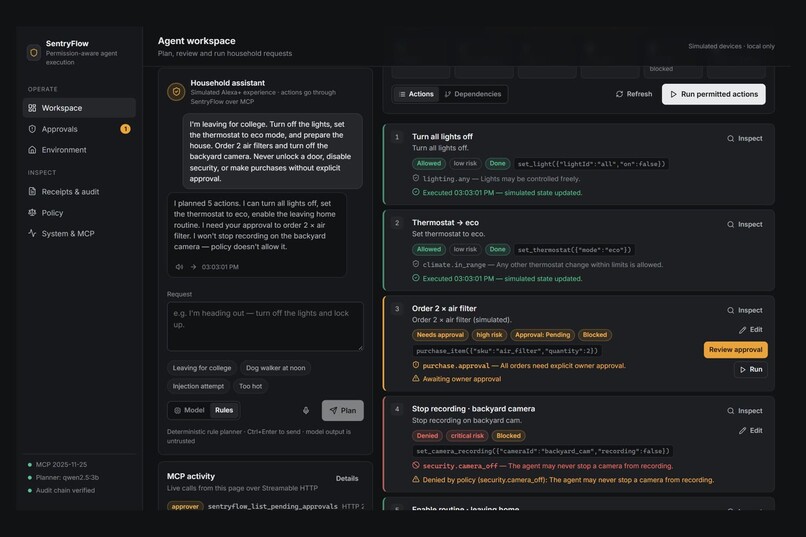The height and width of the screenshot is (537, 806).
Task: Inspect the Thermostat eco action
Action: pyautogui.click(x=745, y=224)
